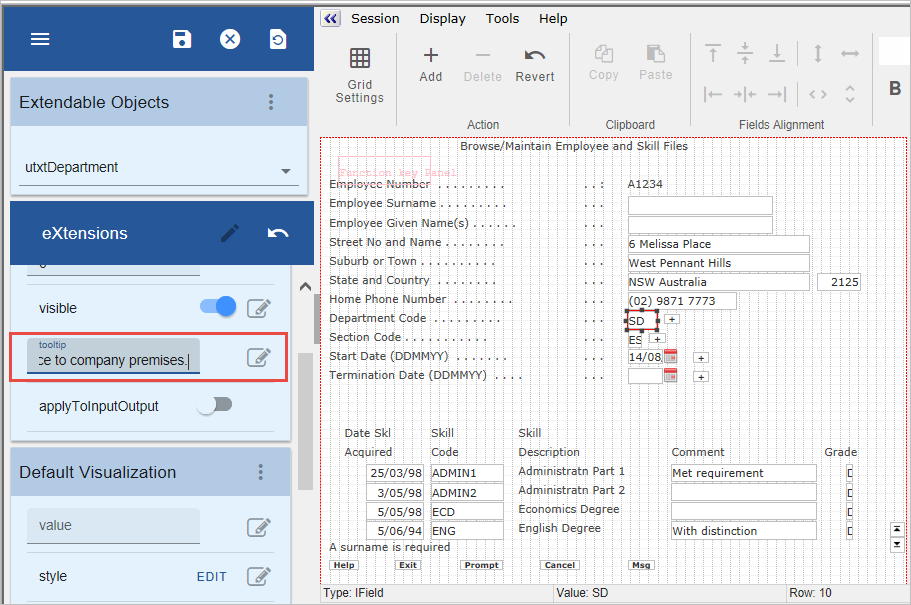This screenshot has width=911, height=605.
Task: Open the hamburger menu
Action: click(x=40, y=39)
